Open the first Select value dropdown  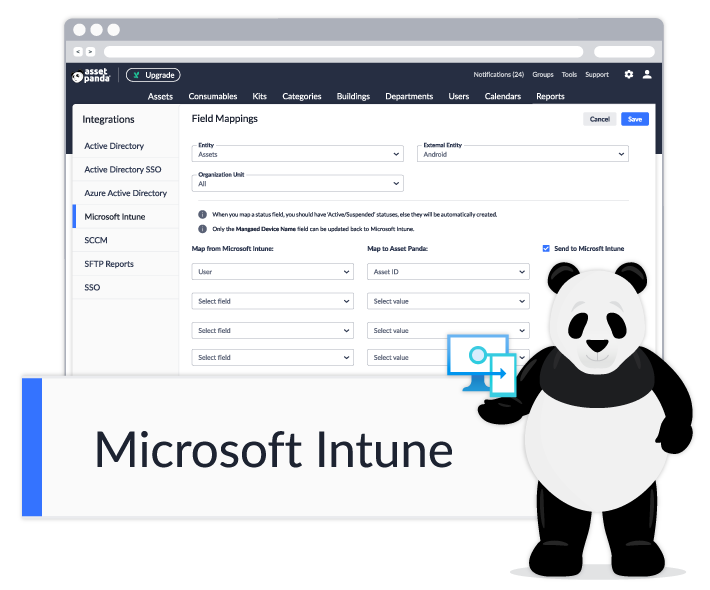coord(448,301)
